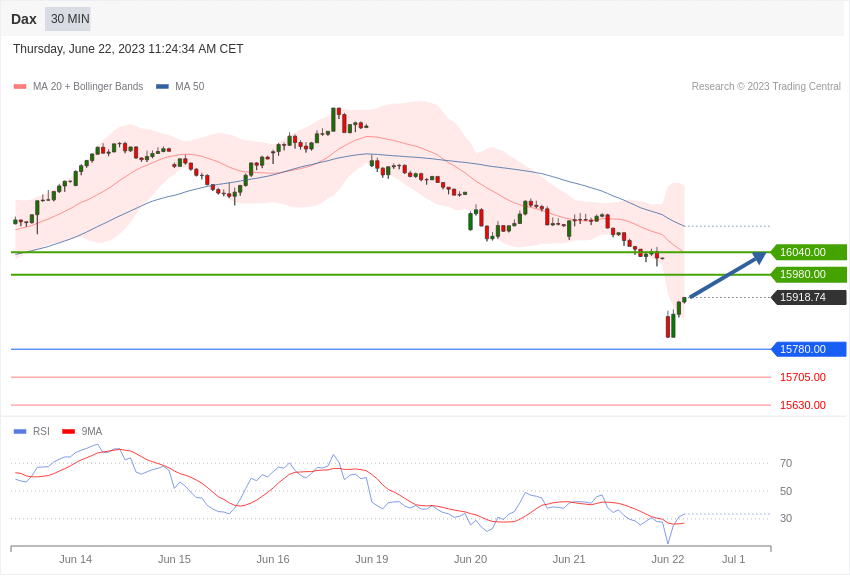Click the Jul 1 date axis label
Screen dimensions: 850x576
coord(733,559)
